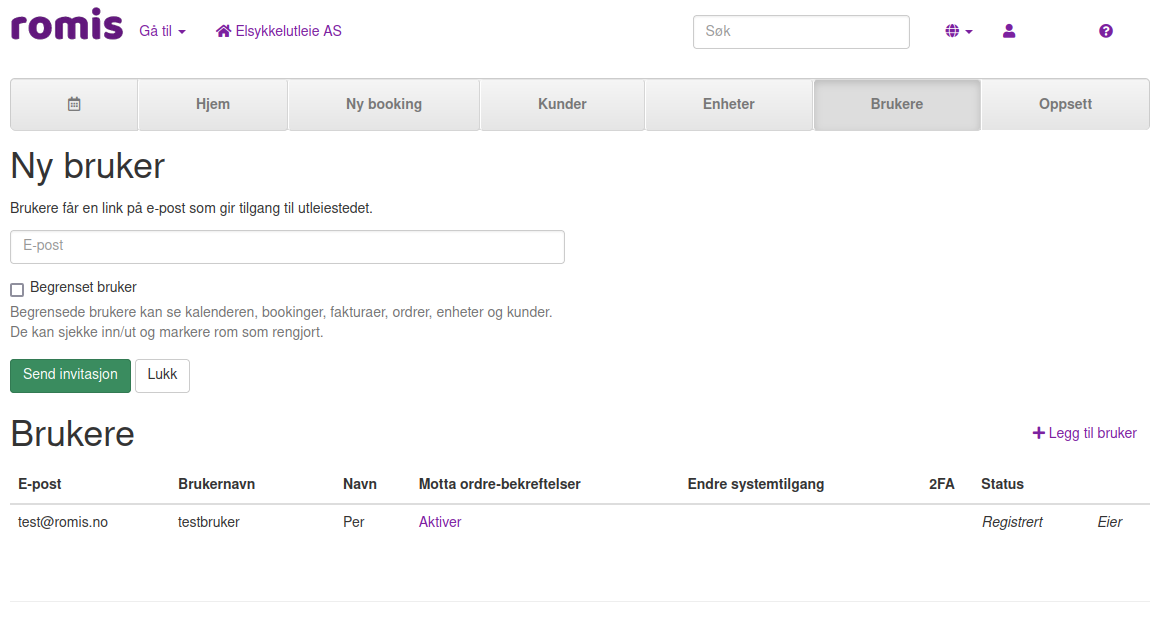Open the calendar tab icon
Screen dimensions: 1156x621
point(74,104)
